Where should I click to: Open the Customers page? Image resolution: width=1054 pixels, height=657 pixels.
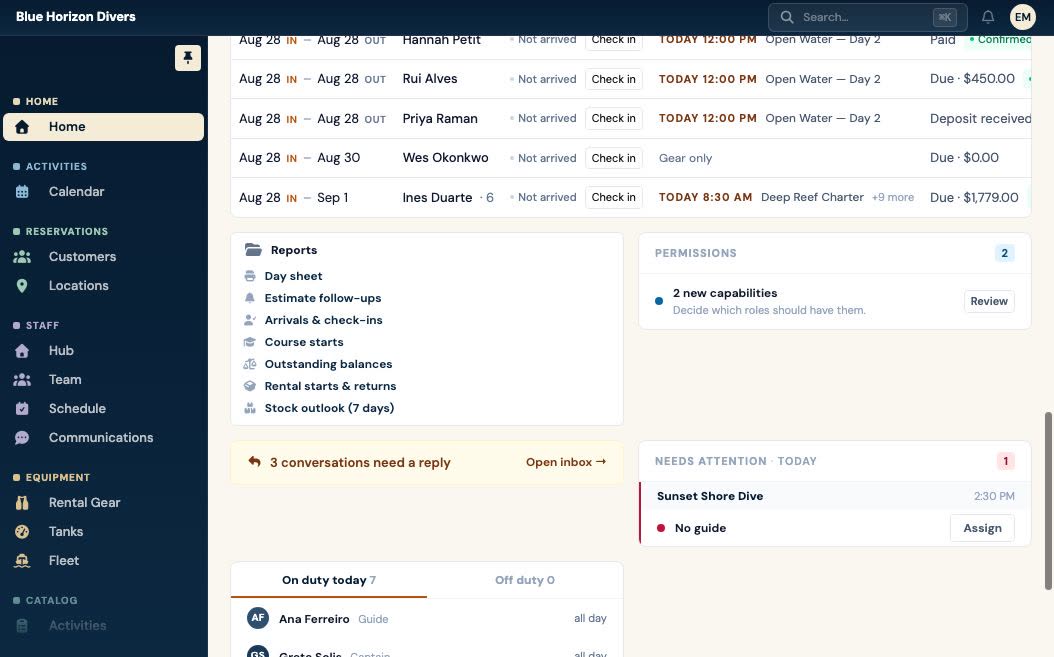pos(104,257)
